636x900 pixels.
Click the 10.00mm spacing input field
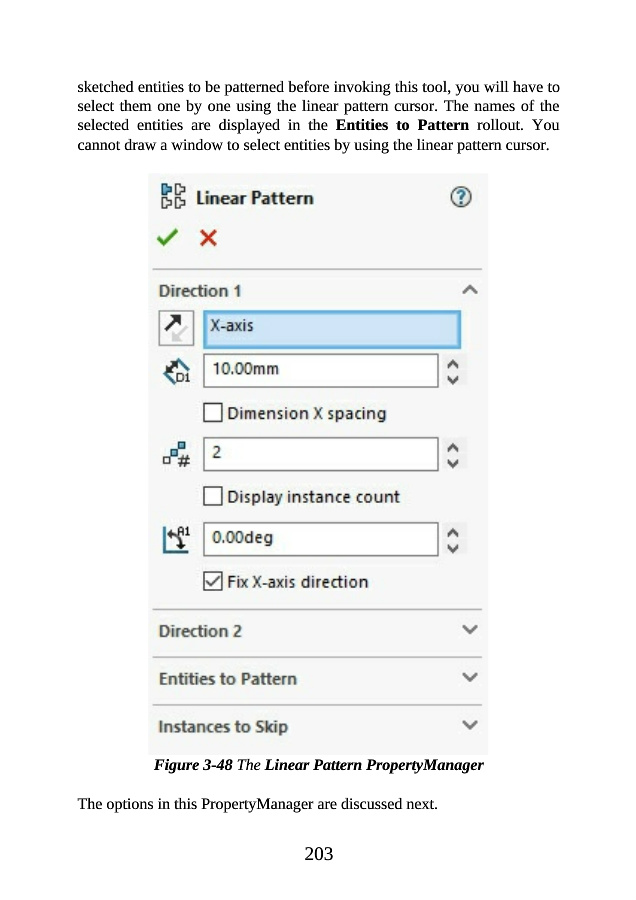(320, 370)
